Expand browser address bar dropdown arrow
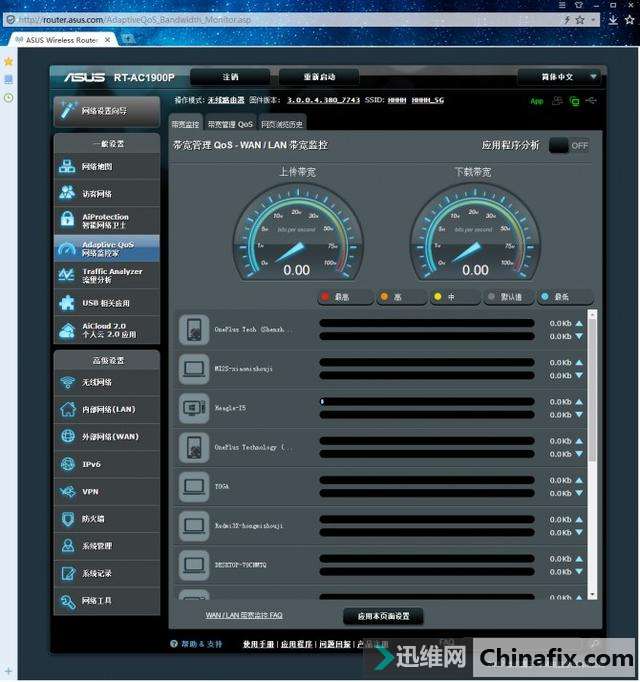This screenshot has width=640, height=682. click(x=593, y=20)
